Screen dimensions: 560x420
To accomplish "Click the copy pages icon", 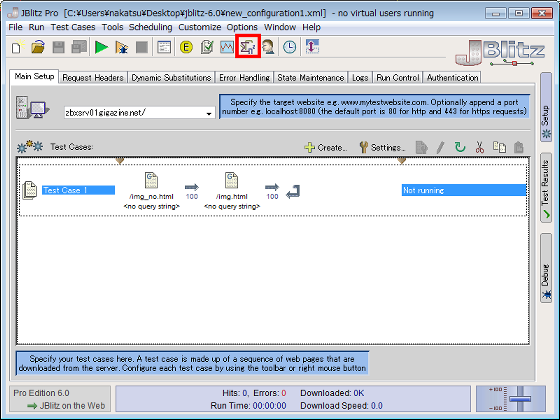I will [x=499, y=147].
